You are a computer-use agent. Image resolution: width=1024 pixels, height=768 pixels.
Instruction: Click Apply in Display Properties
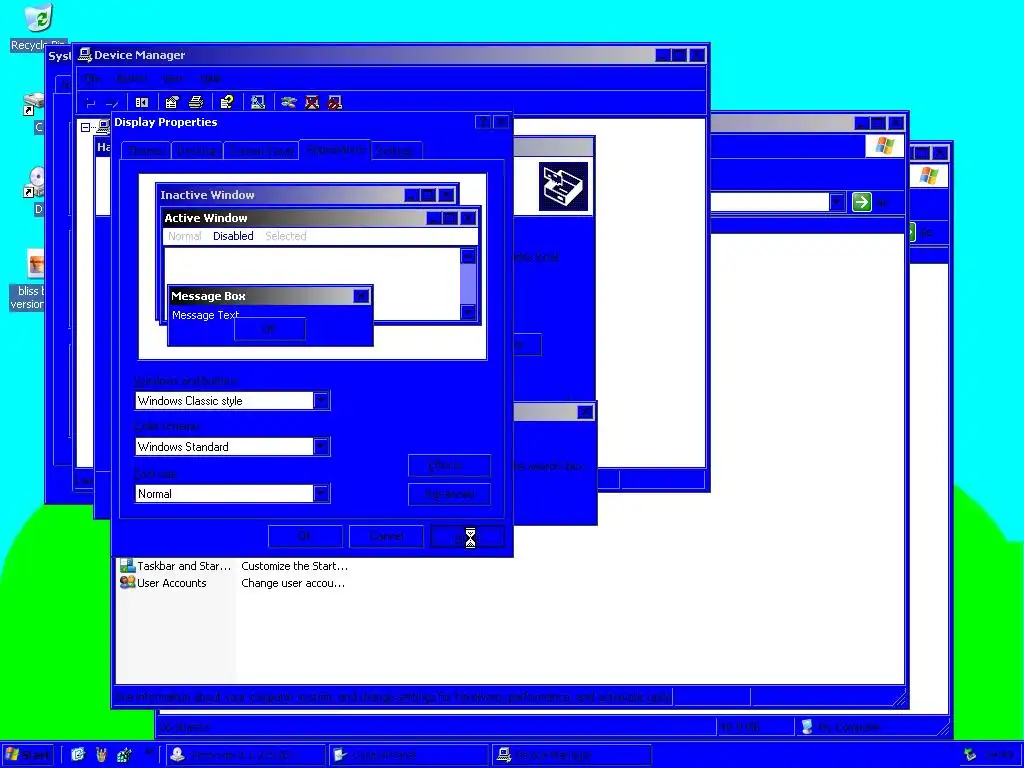click(x=468, y=536)
